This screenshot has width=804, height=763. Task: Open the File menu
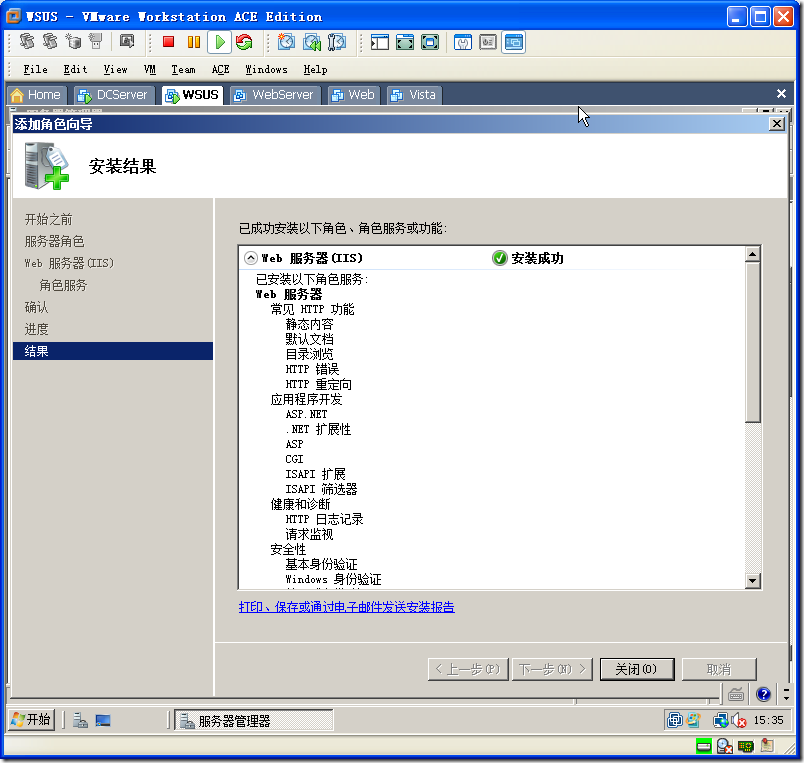tap(35, 69)
